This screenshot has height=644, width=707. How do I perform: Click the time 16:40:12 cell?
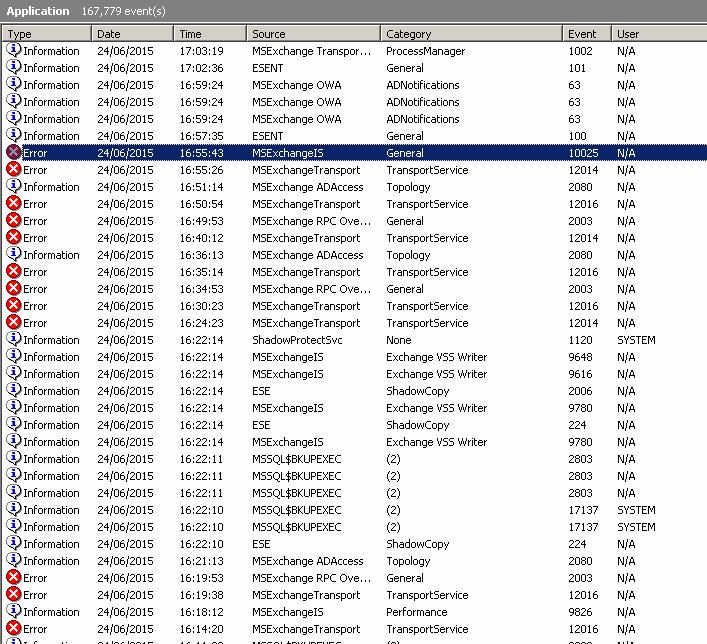[x=202, y=238]
